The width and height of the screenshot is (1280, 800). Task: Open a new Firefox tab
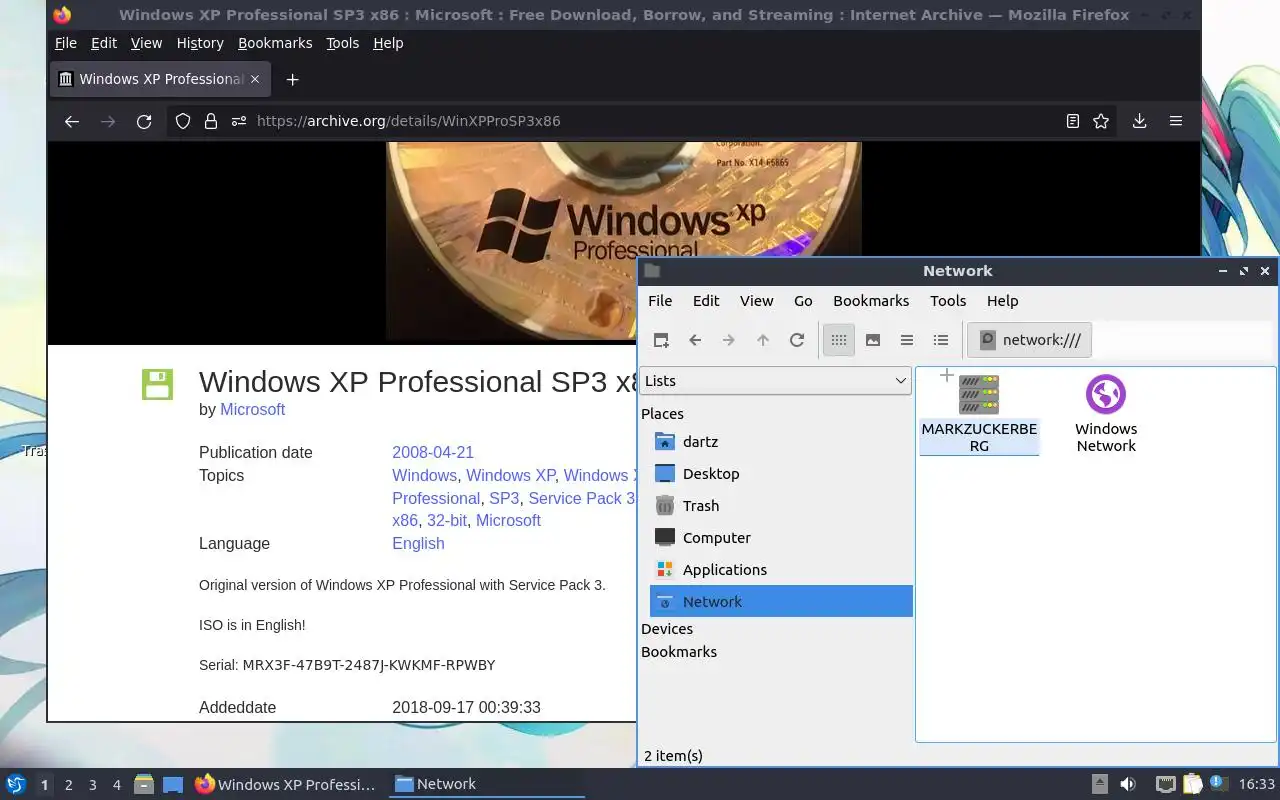[x=292, y=79]
